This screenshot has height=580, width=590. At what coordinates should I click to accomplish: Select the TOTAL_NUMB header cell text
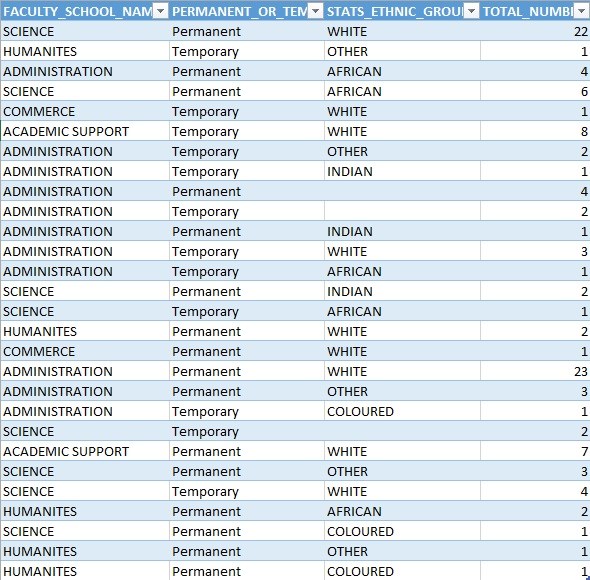point(528,12)
